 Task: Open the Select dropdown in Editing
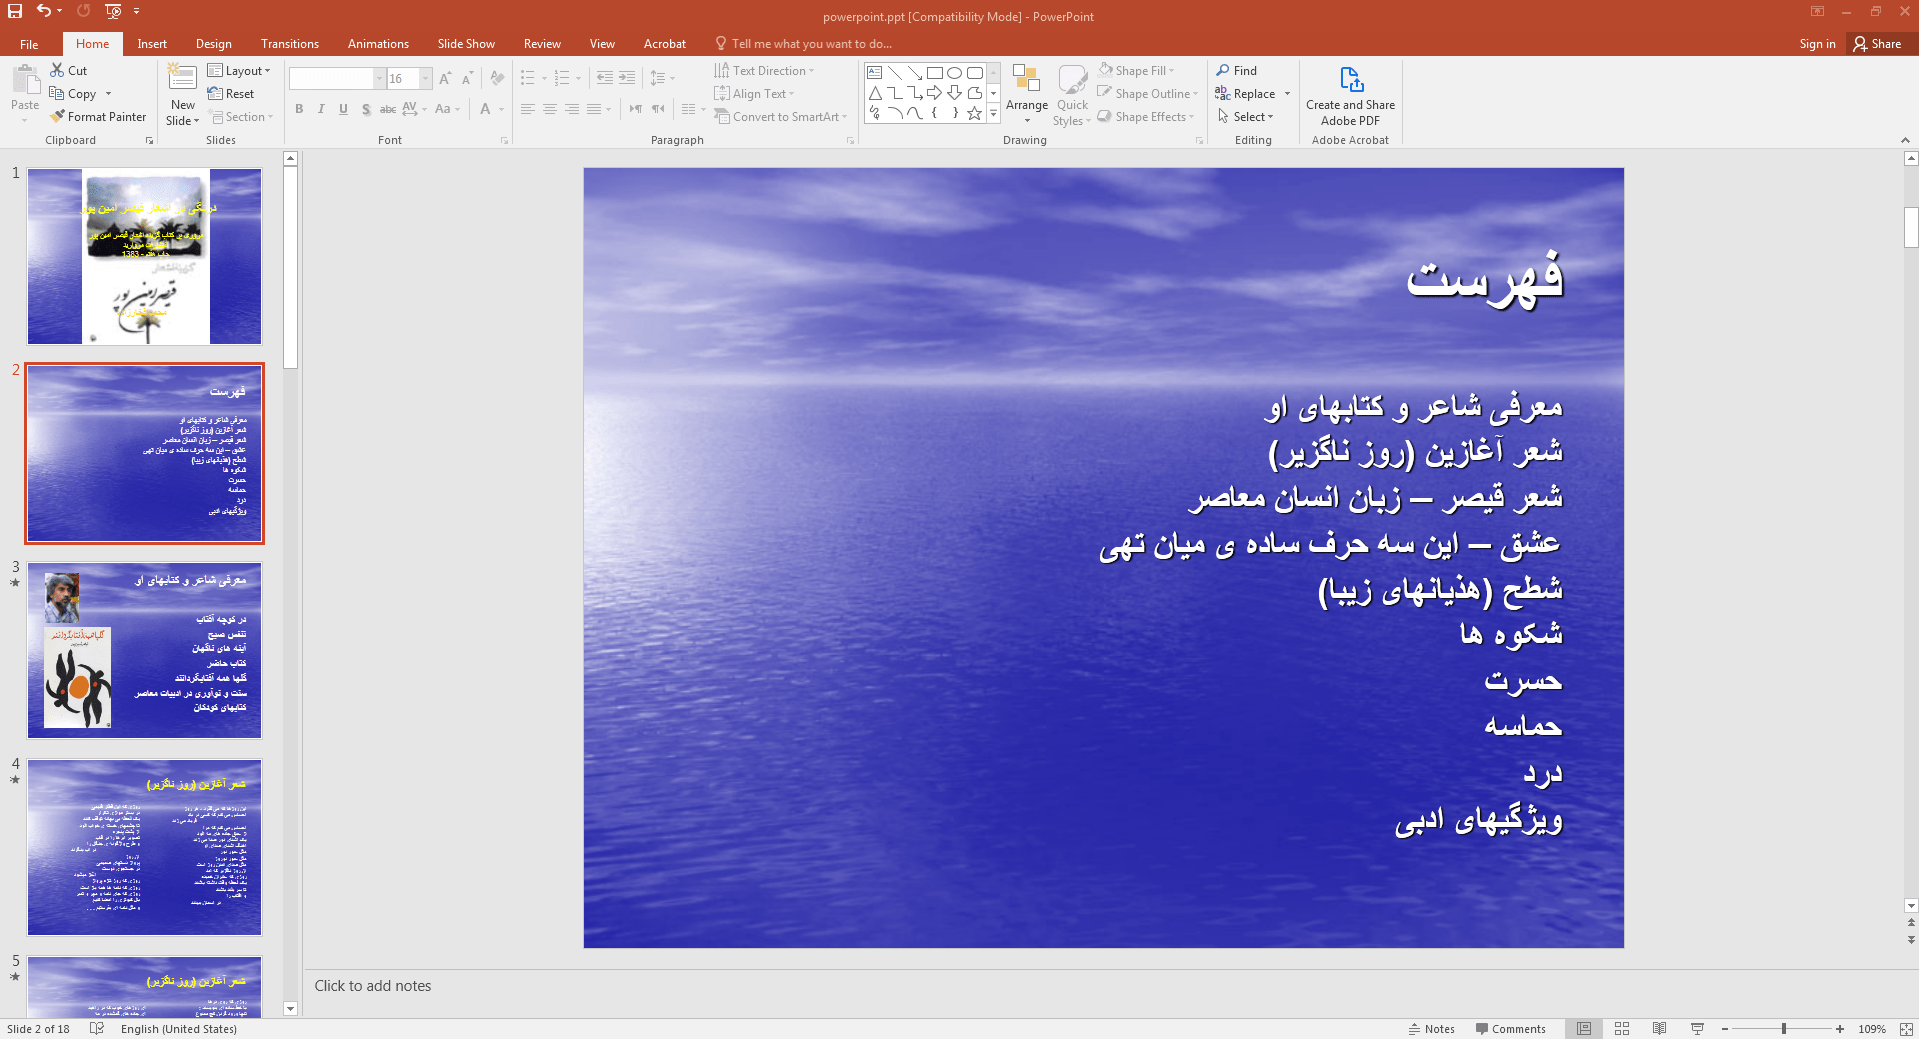pos(1245,117)
